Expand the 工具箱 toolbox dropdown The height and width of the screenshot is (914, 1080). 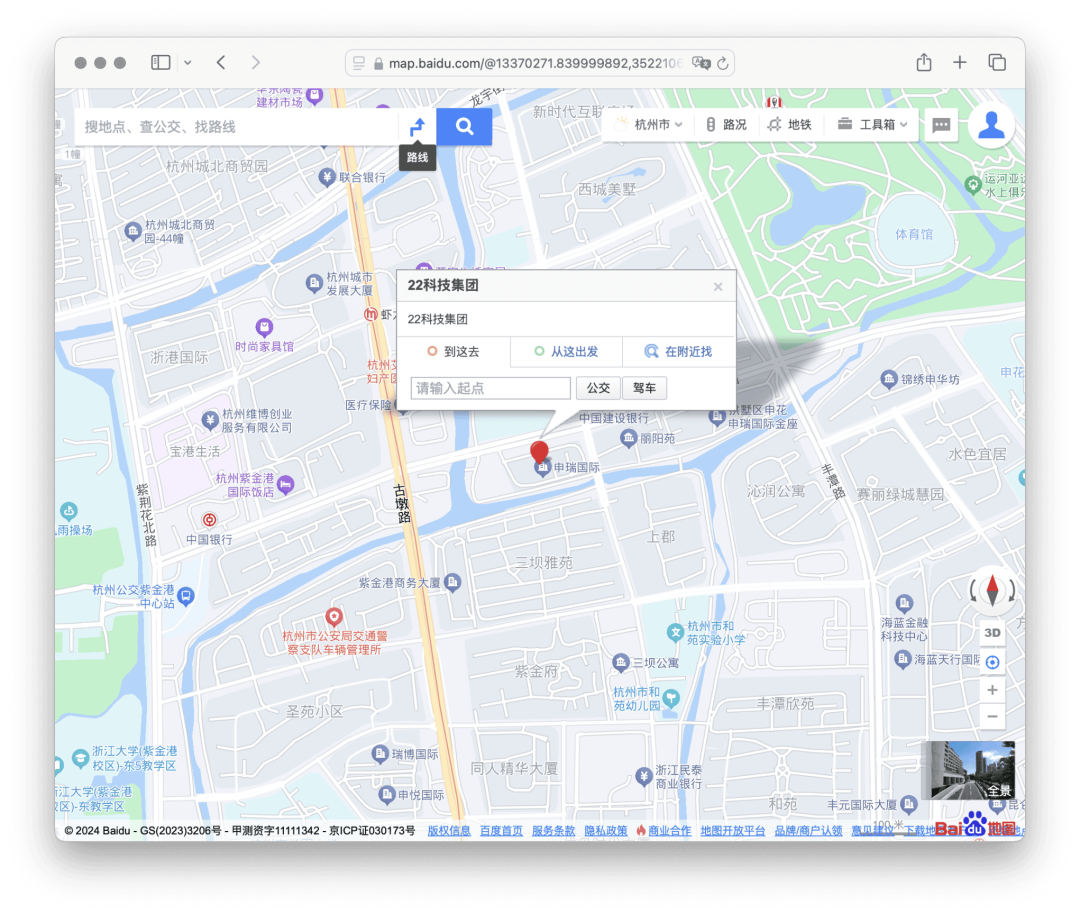coord(872,125)
